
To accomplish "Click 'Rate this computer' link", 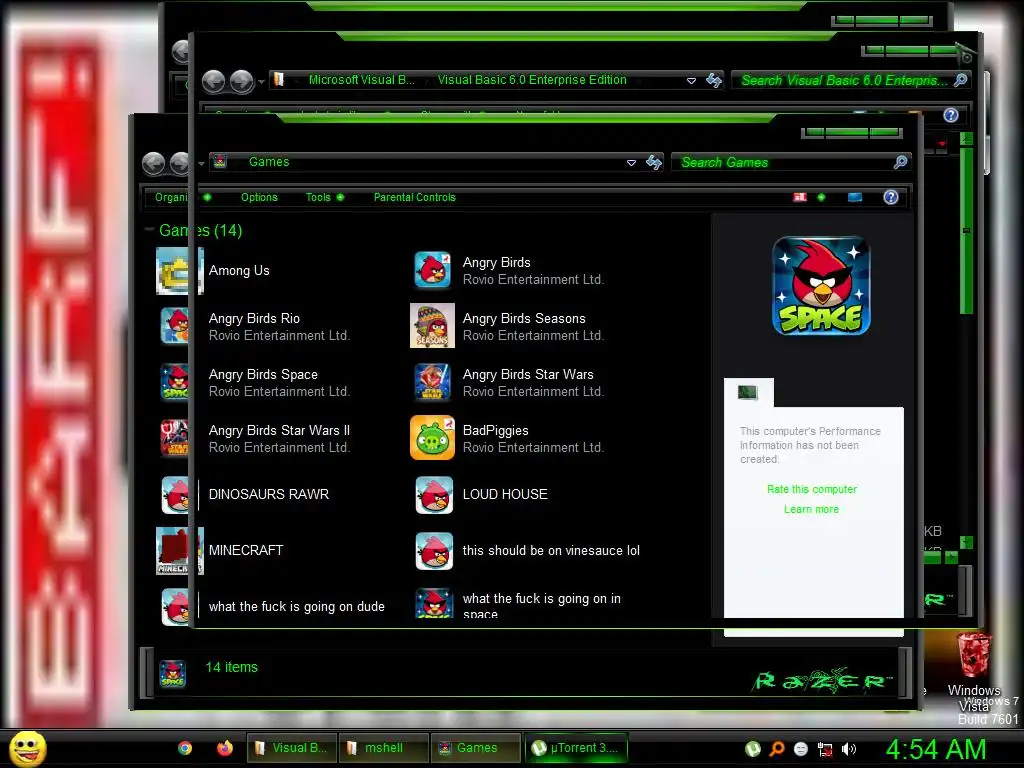I will click(812, 489).
